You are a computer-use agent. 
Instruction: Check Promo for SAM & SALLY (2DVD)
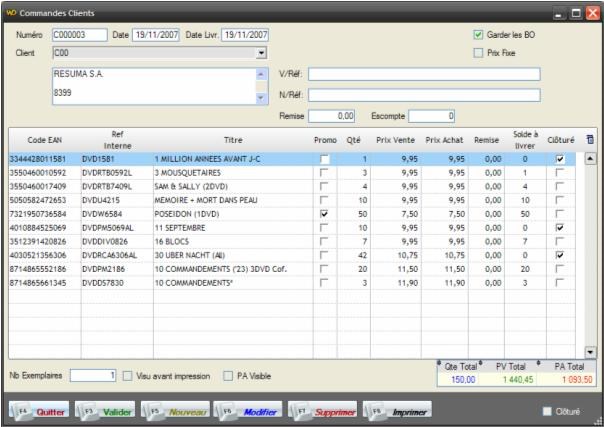pyautogui.click(x=324, y=186)
